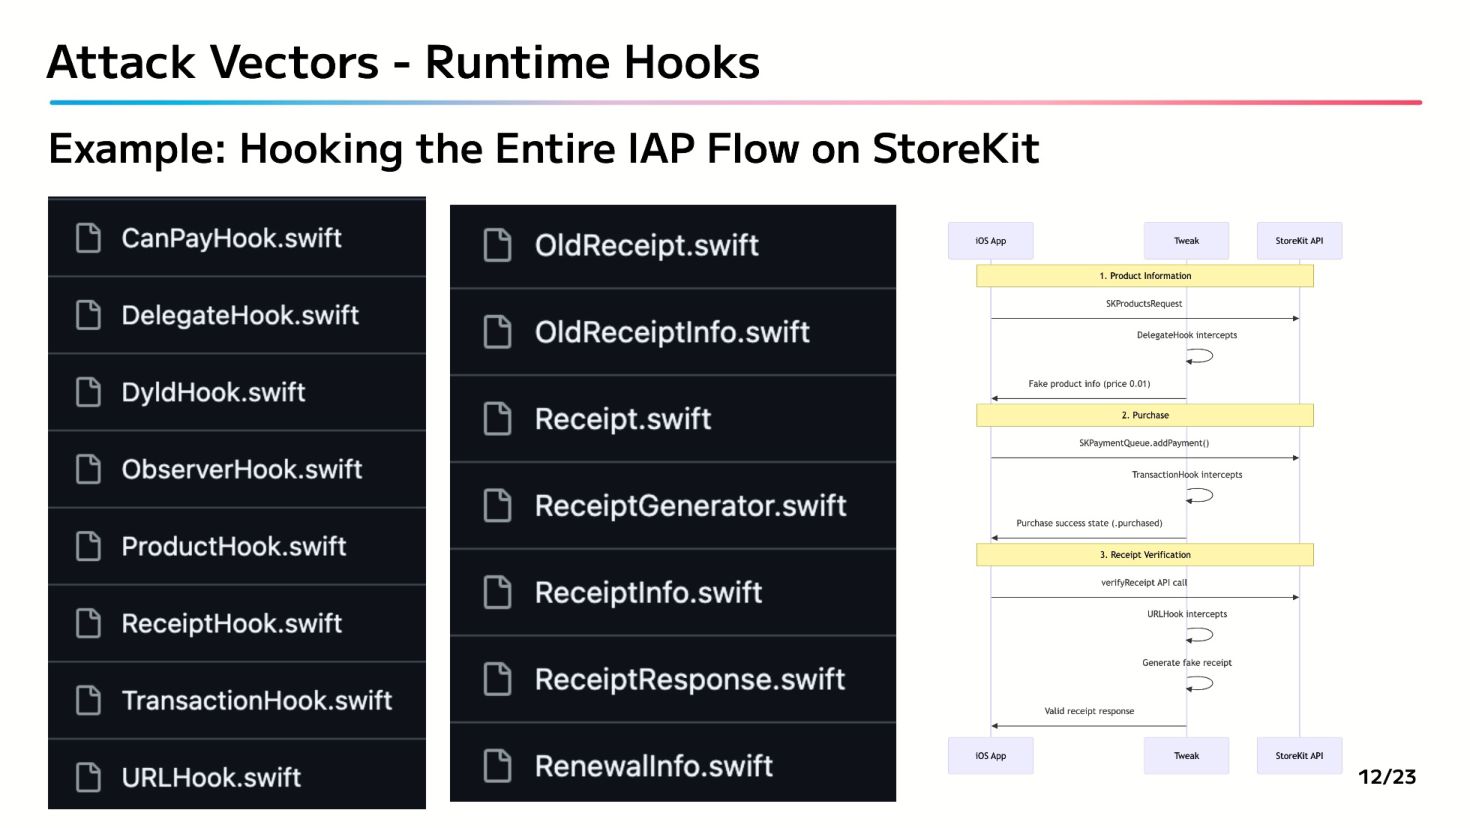This screenshot has height=828, width=1470.
Task: Click the bottom Tweak participant box
Action: point(1186,756)
